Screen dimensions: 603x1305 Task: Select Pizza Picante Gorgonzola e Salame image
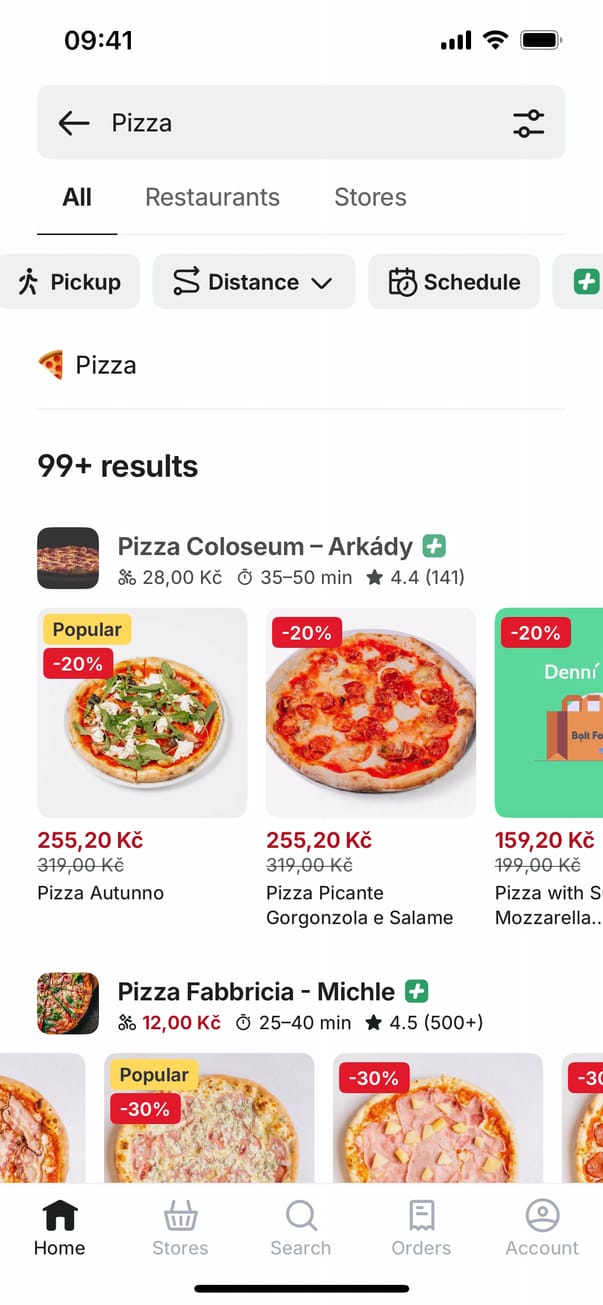[371, 712]
